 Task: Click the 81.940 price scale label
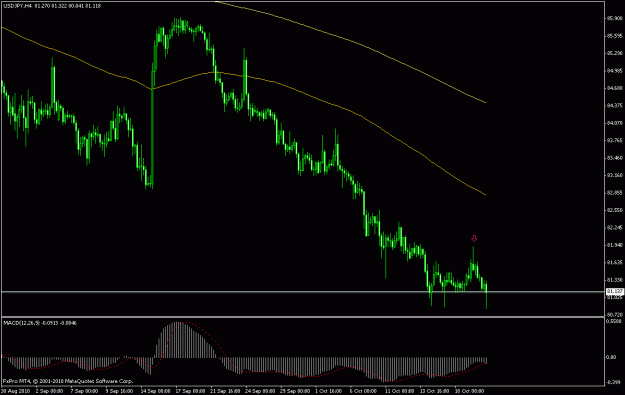click(615, 245)
